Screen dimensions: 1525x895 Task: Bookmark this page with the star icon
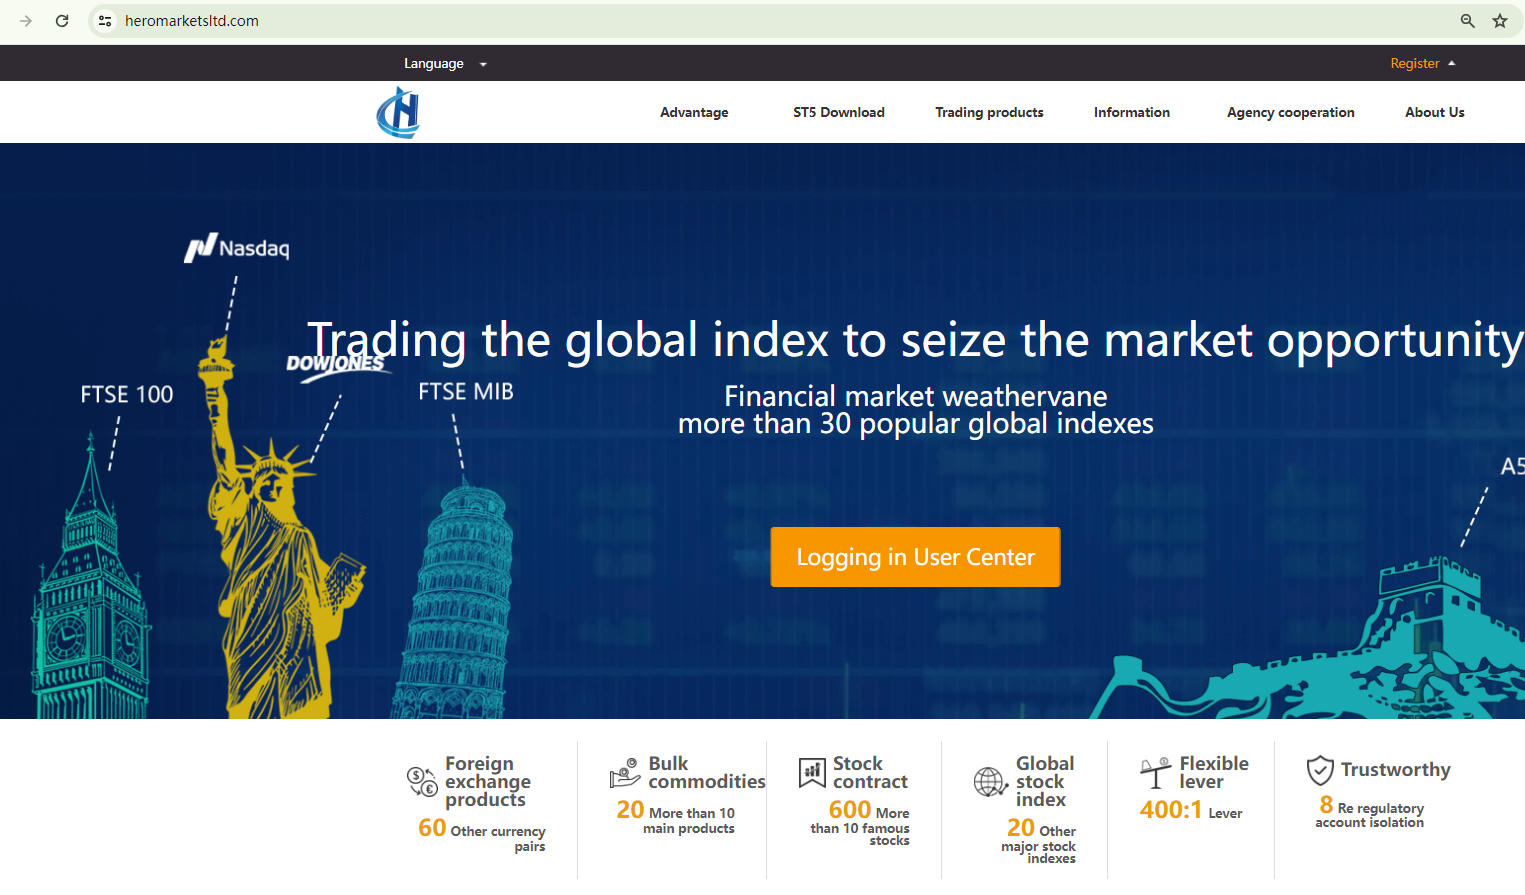[1500, 21]
